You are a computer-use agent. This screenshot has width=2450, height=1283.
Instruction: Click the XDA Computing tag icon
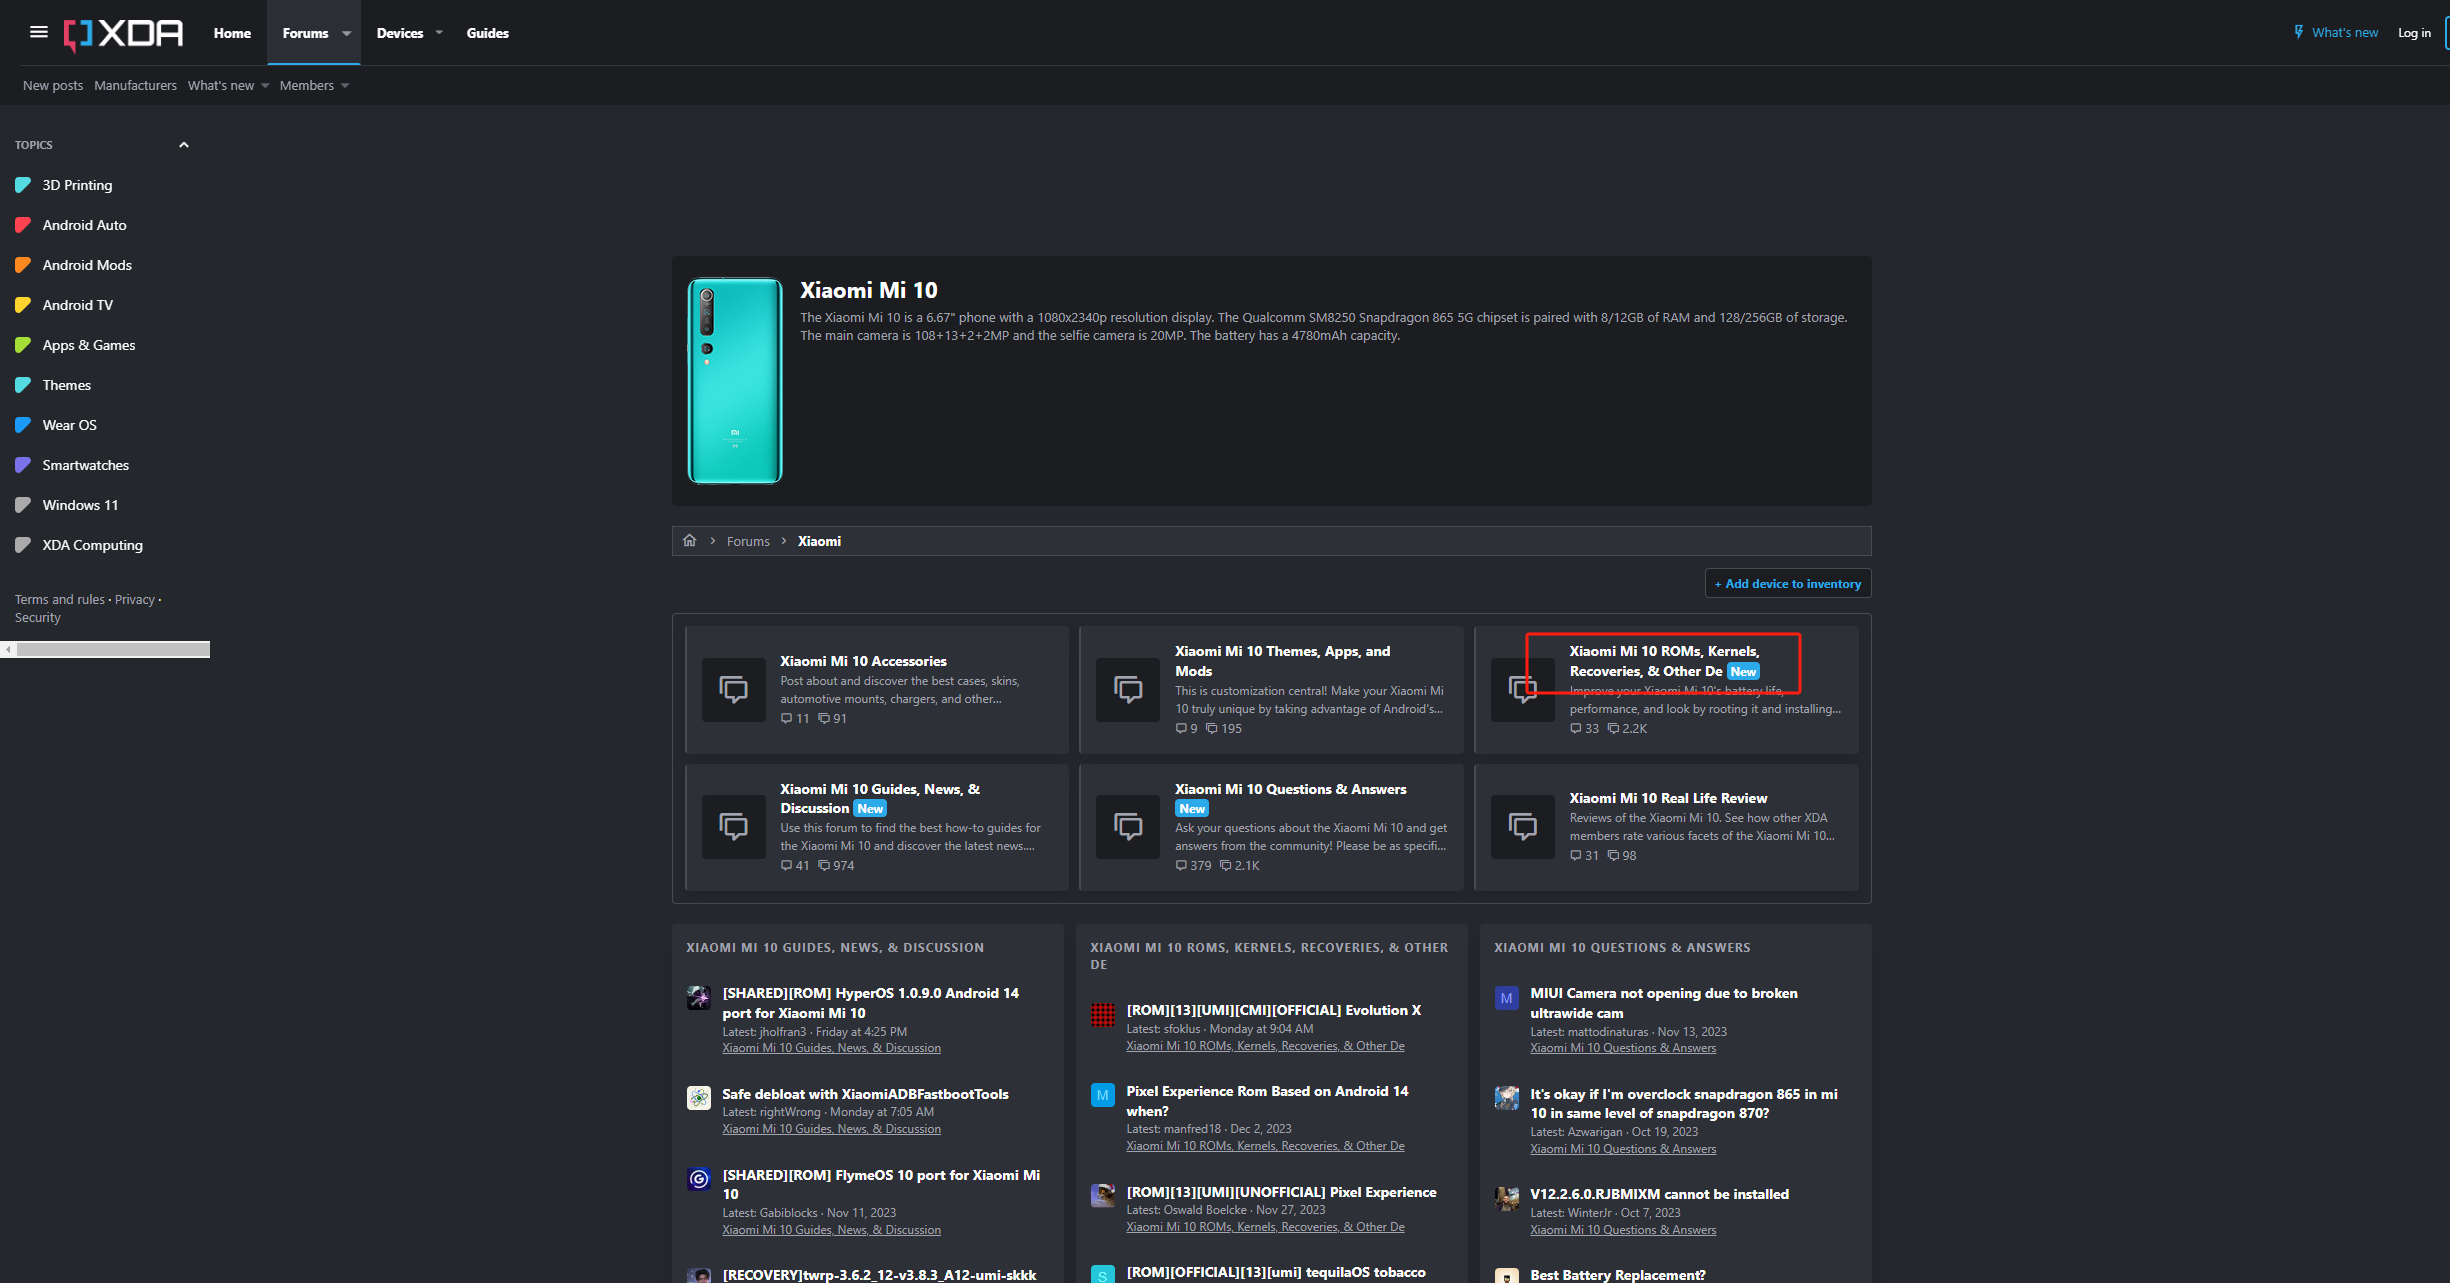(23, 545)
